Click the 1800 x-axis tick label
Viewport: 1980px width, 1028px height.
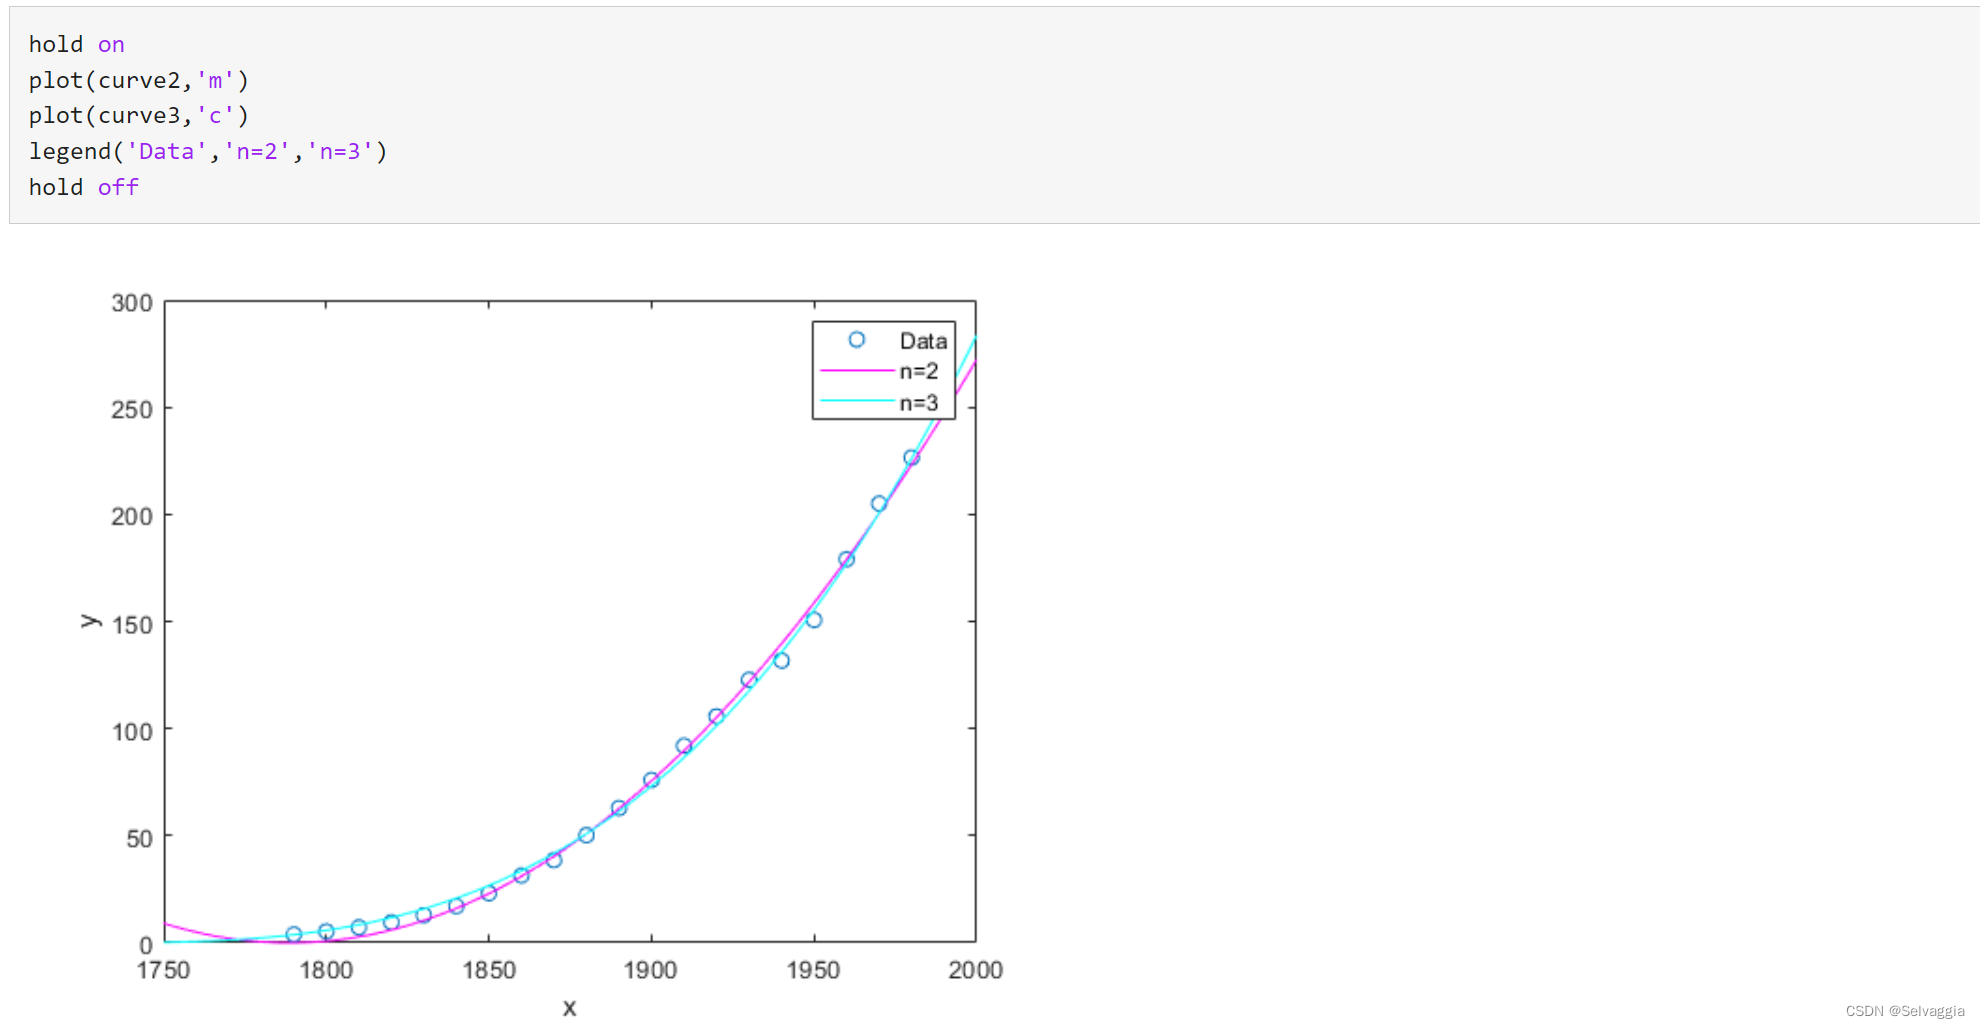pos(326,970)
